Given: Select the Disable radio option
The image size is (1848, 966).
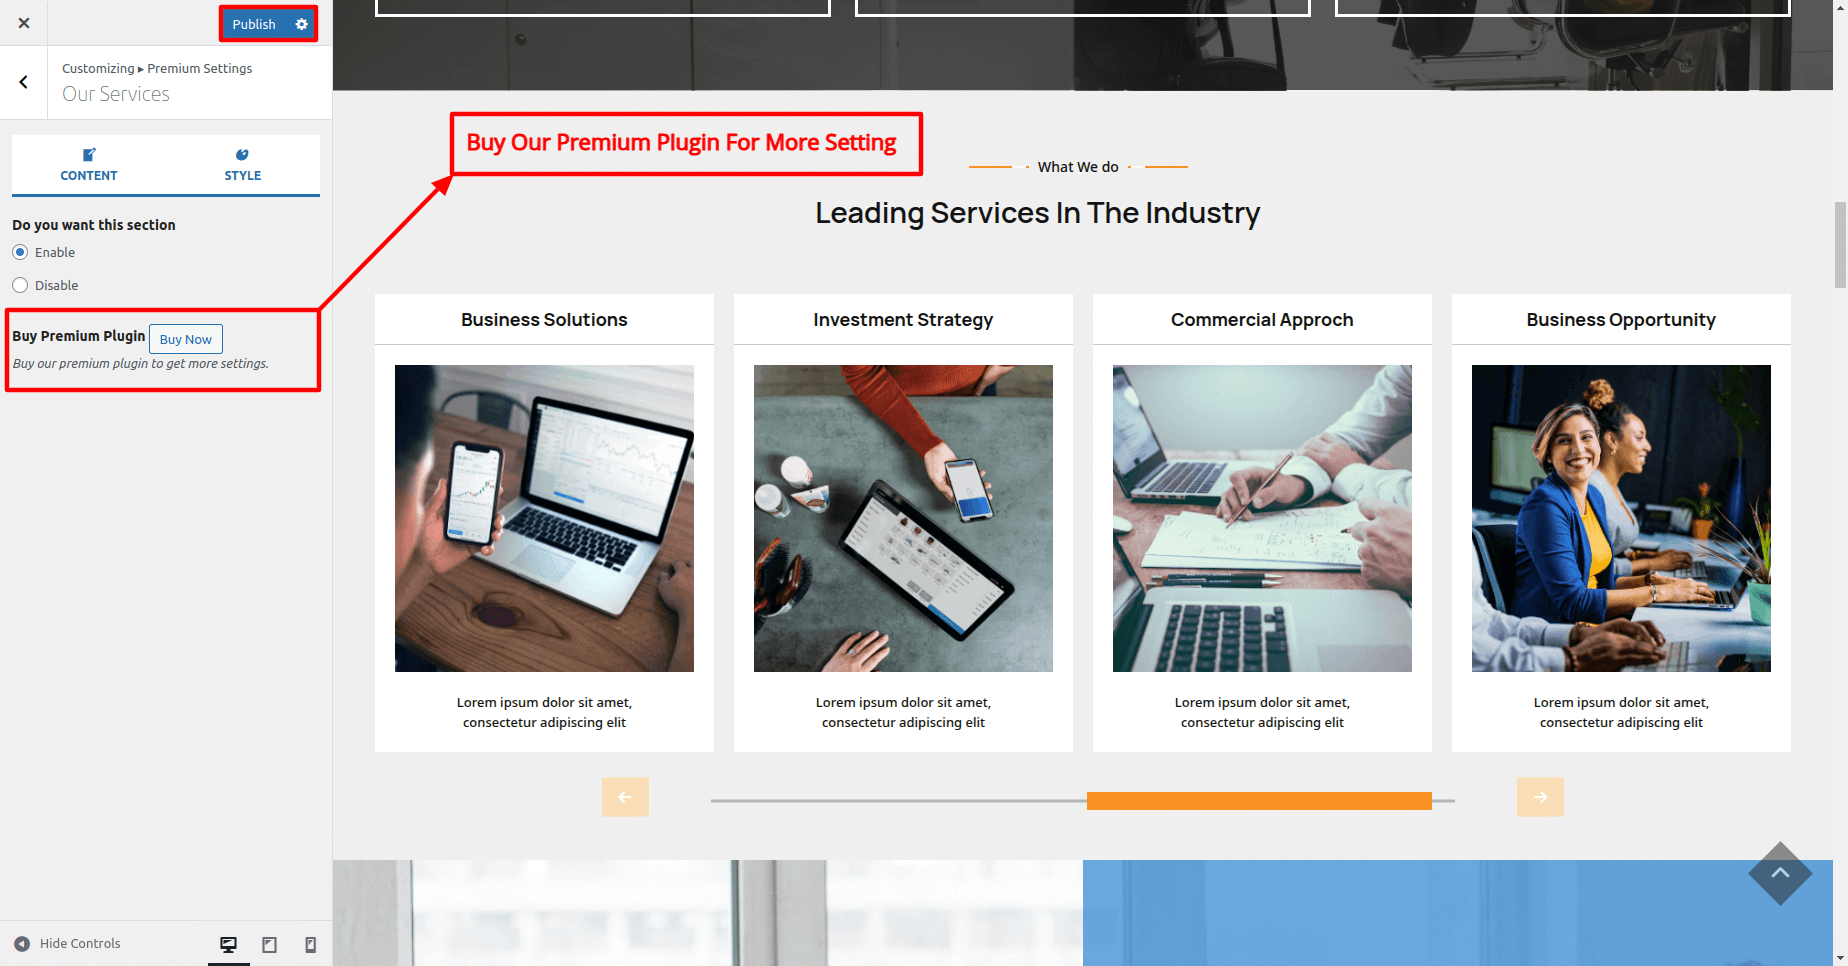Looking at the screenshot, I should point(20,285).
